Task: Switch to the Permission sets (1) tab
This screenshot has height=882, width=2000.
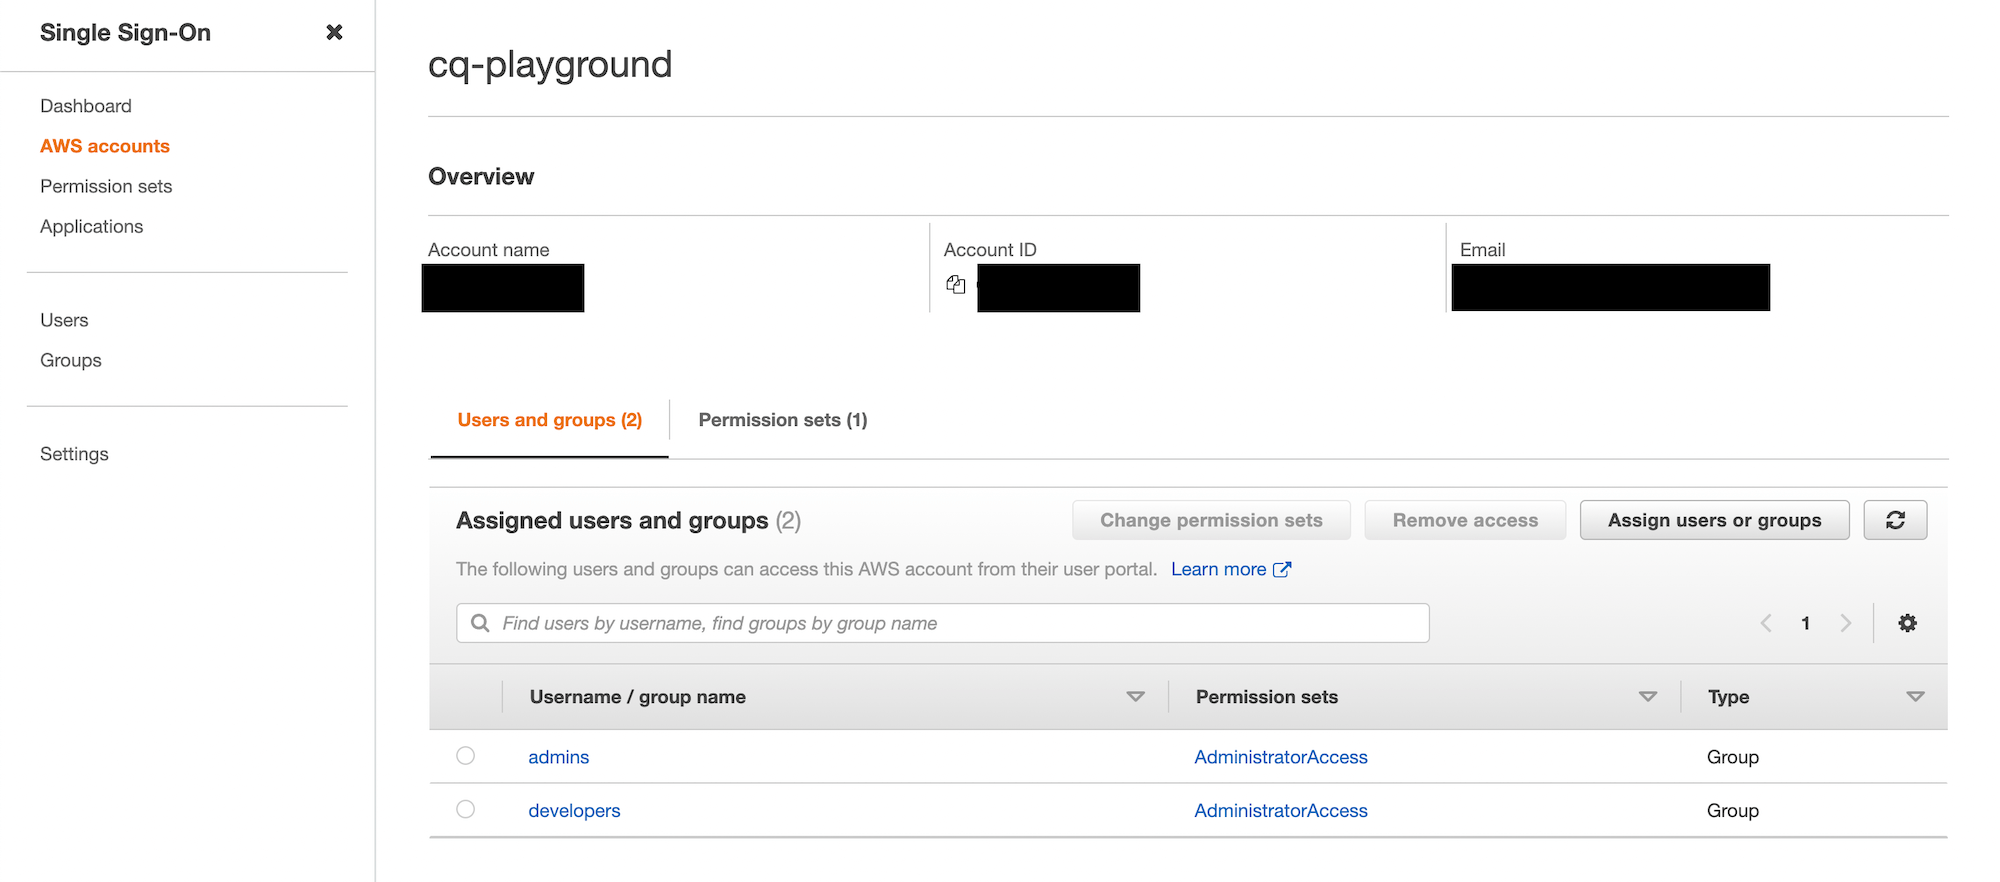Action: [x=783, y=420]
